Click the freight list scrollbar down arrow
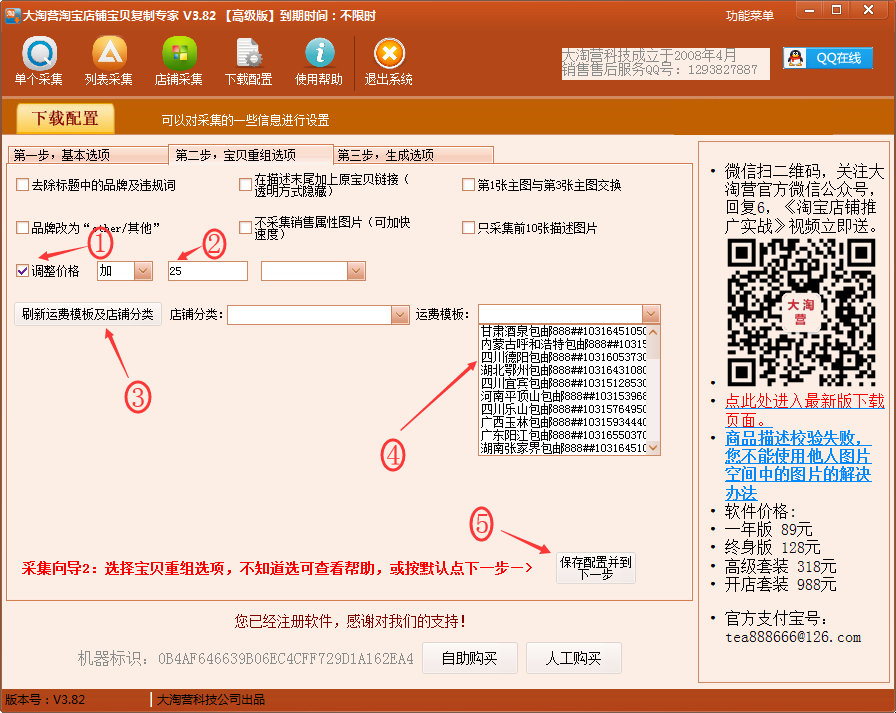Viewport: 896px width, 713px height. pos(653,448)
